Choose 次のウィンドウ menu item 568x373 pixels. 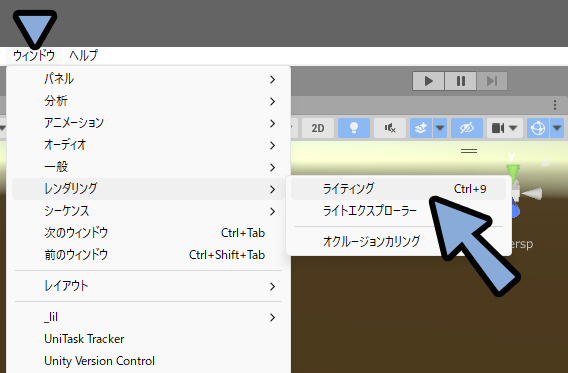coord(148,233)
